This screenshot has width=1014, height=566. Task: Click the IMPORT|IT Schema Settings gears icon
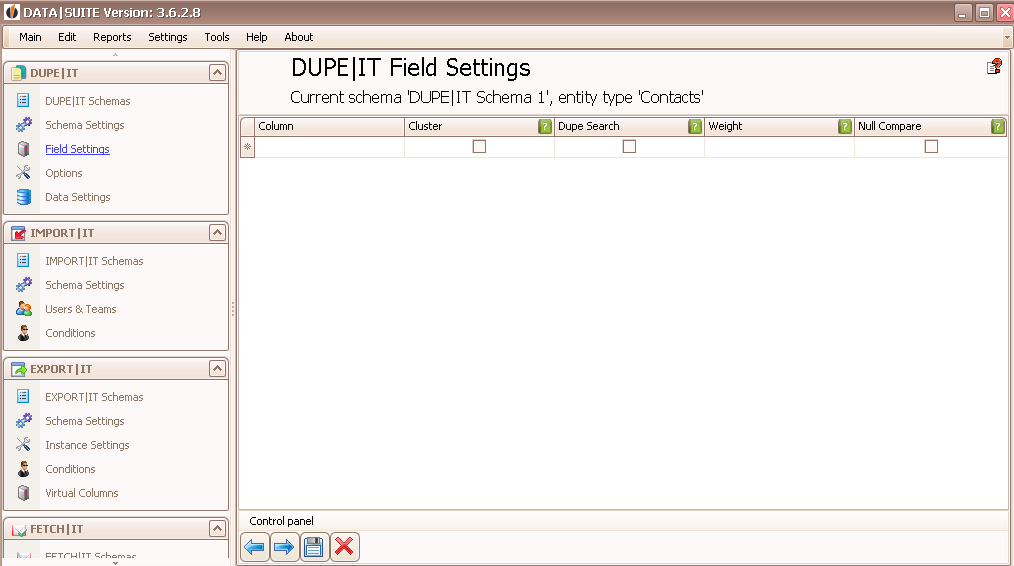(x=23, y=285)
